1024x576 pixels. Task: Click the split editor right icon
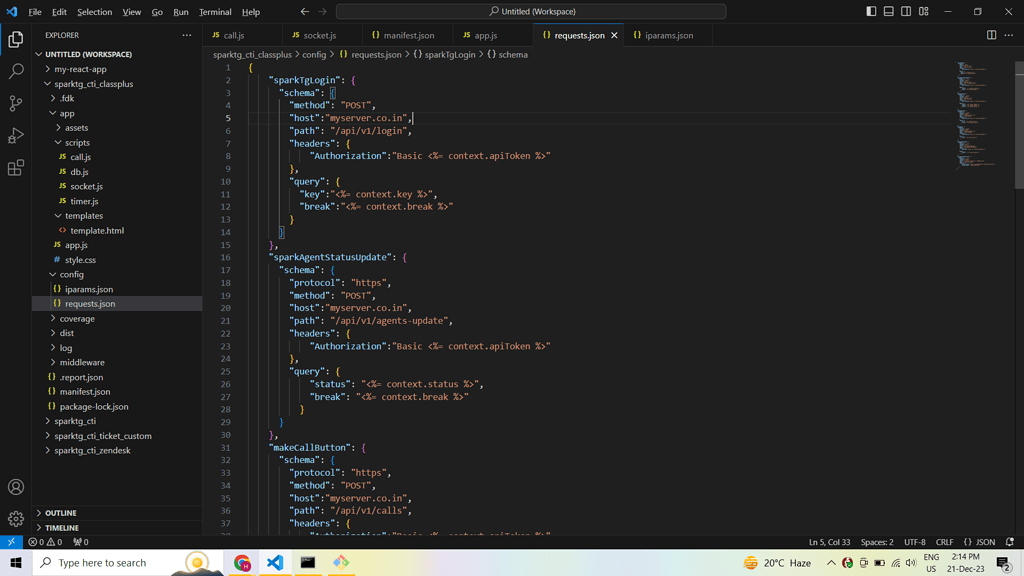click(991, 35)
